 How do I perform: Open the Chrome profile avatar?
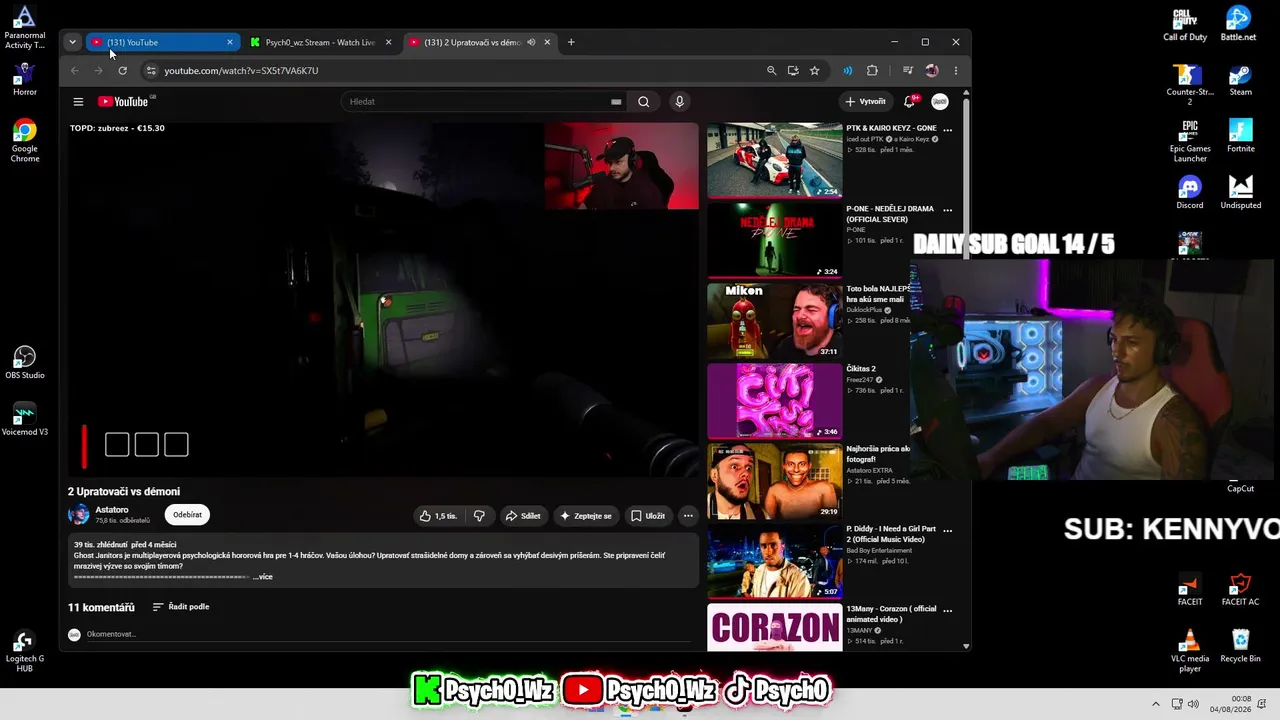point(932,70)
